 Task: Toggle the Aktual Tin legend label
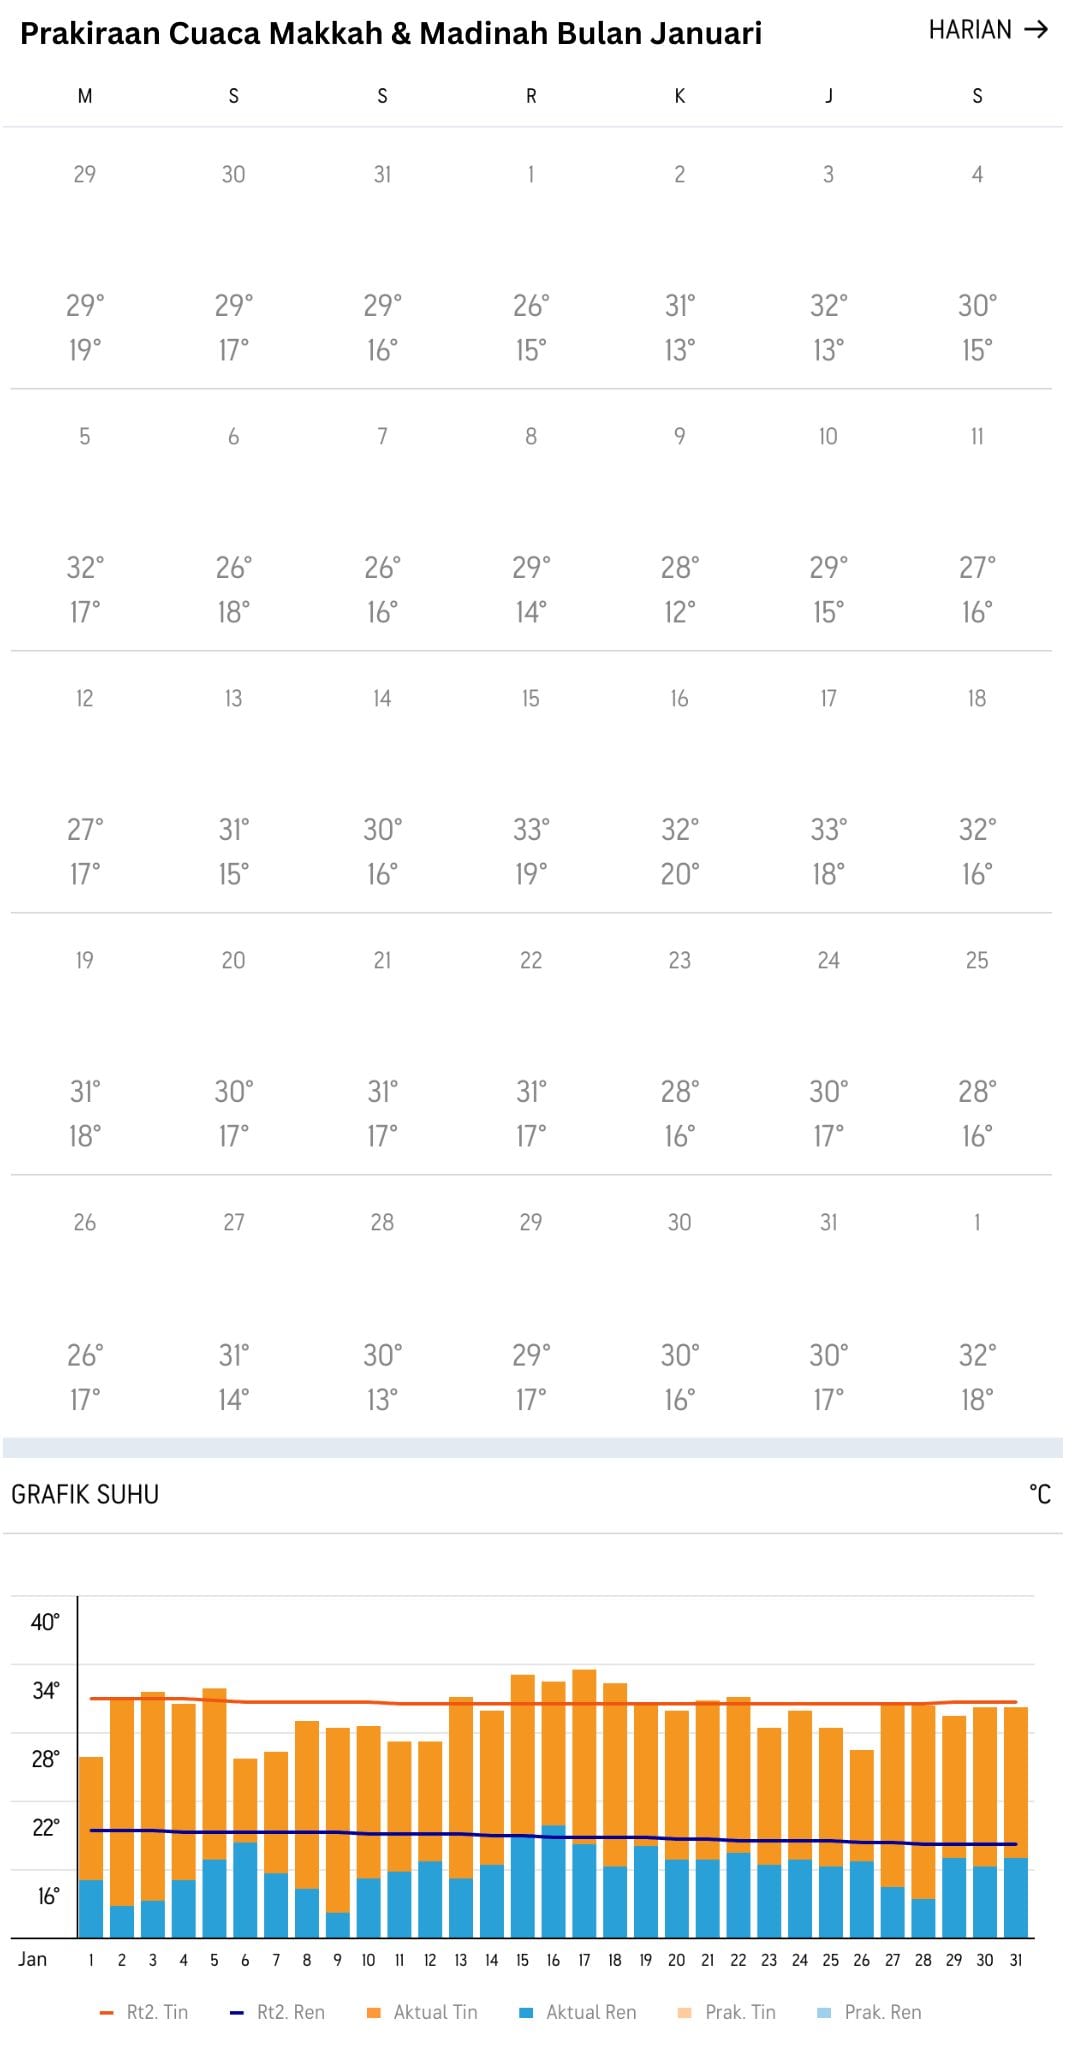(x=435, y=2012)
